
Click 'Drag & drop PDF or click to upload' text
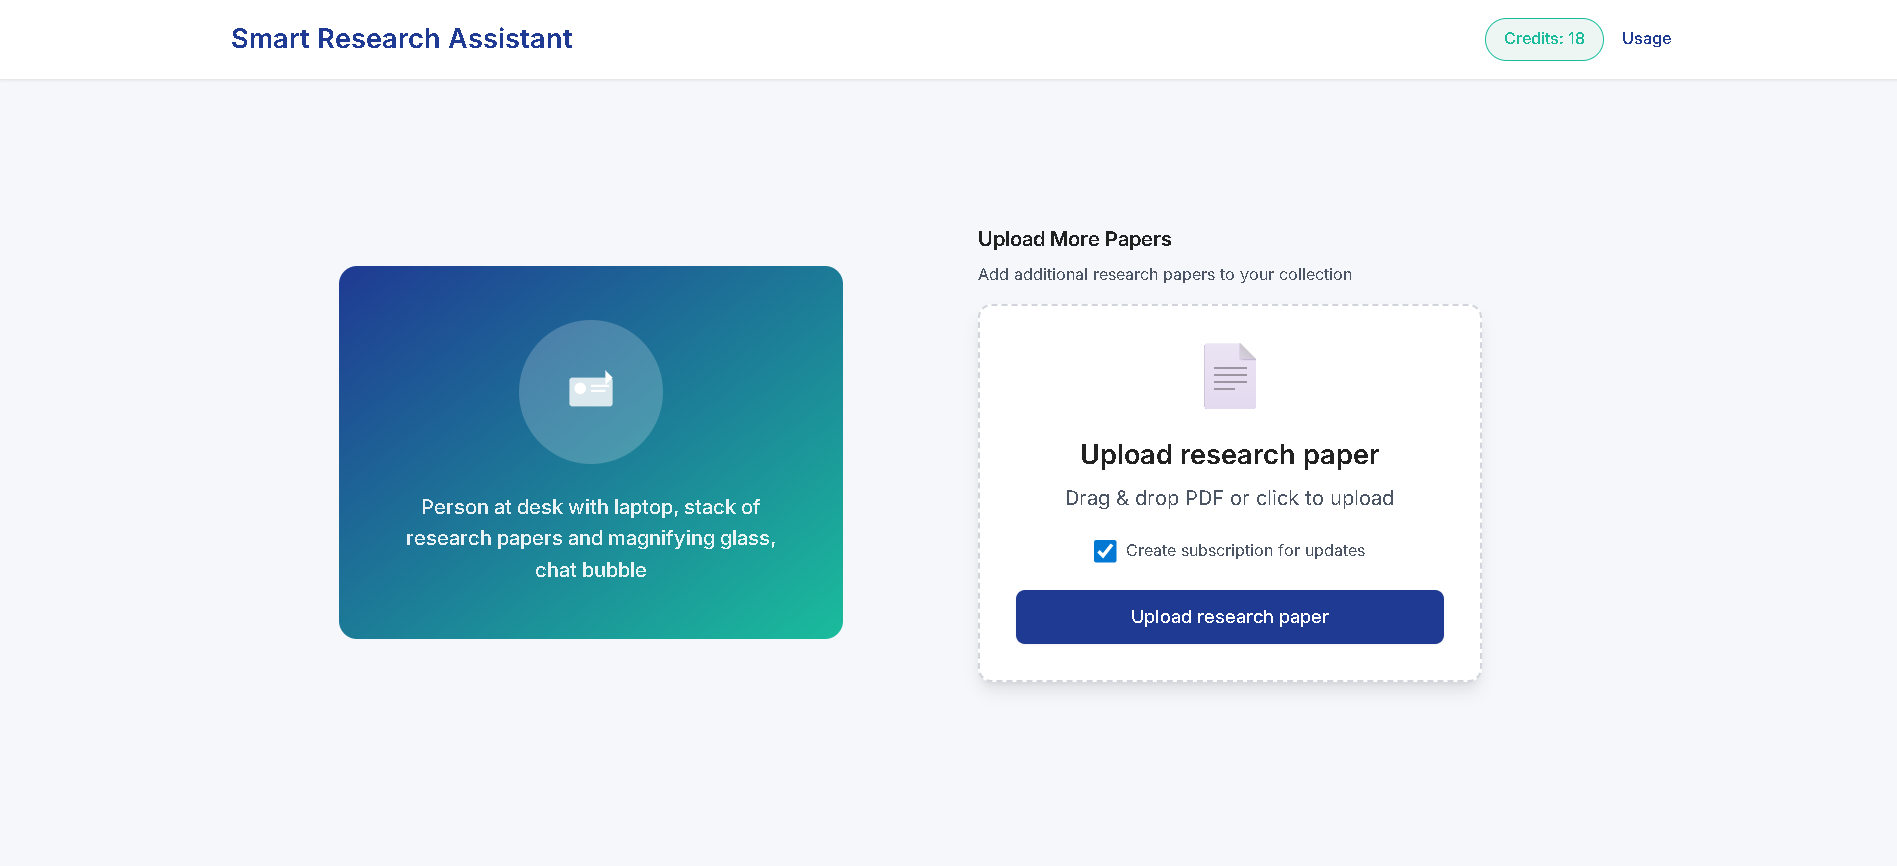pos(1229,498)
